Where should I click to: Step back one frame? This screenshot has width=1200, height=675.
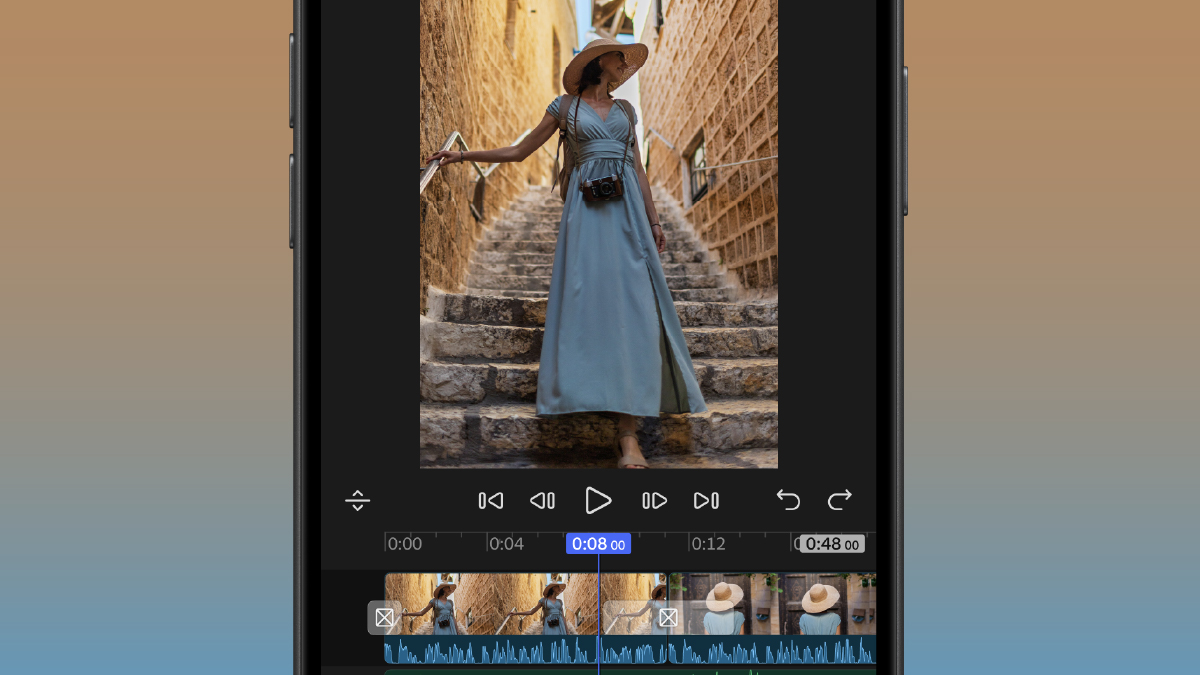(542, 501)
